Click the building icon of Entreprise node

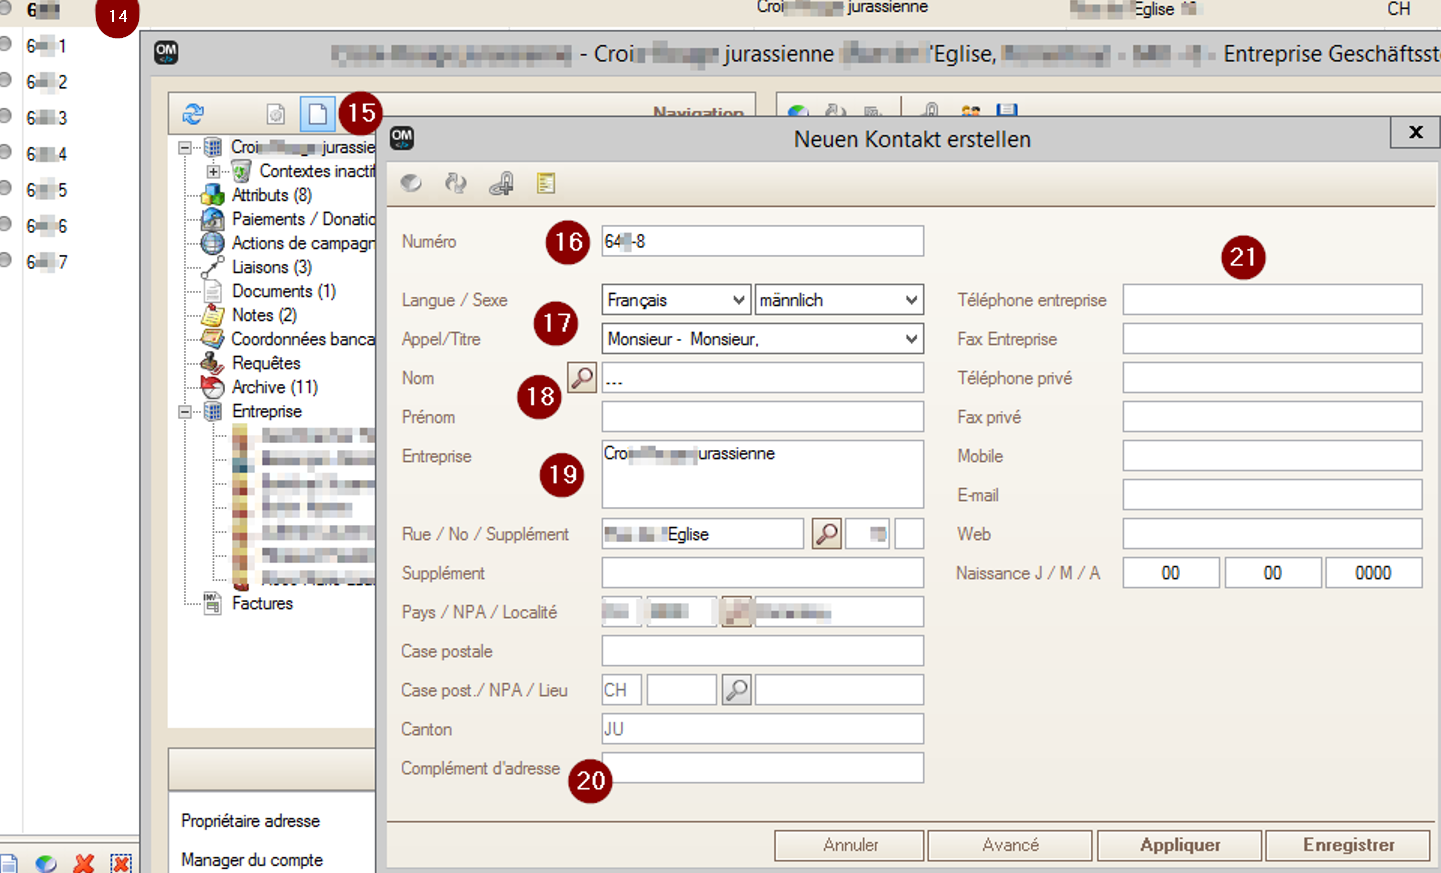pyautogui.click(x=212, y=411)
